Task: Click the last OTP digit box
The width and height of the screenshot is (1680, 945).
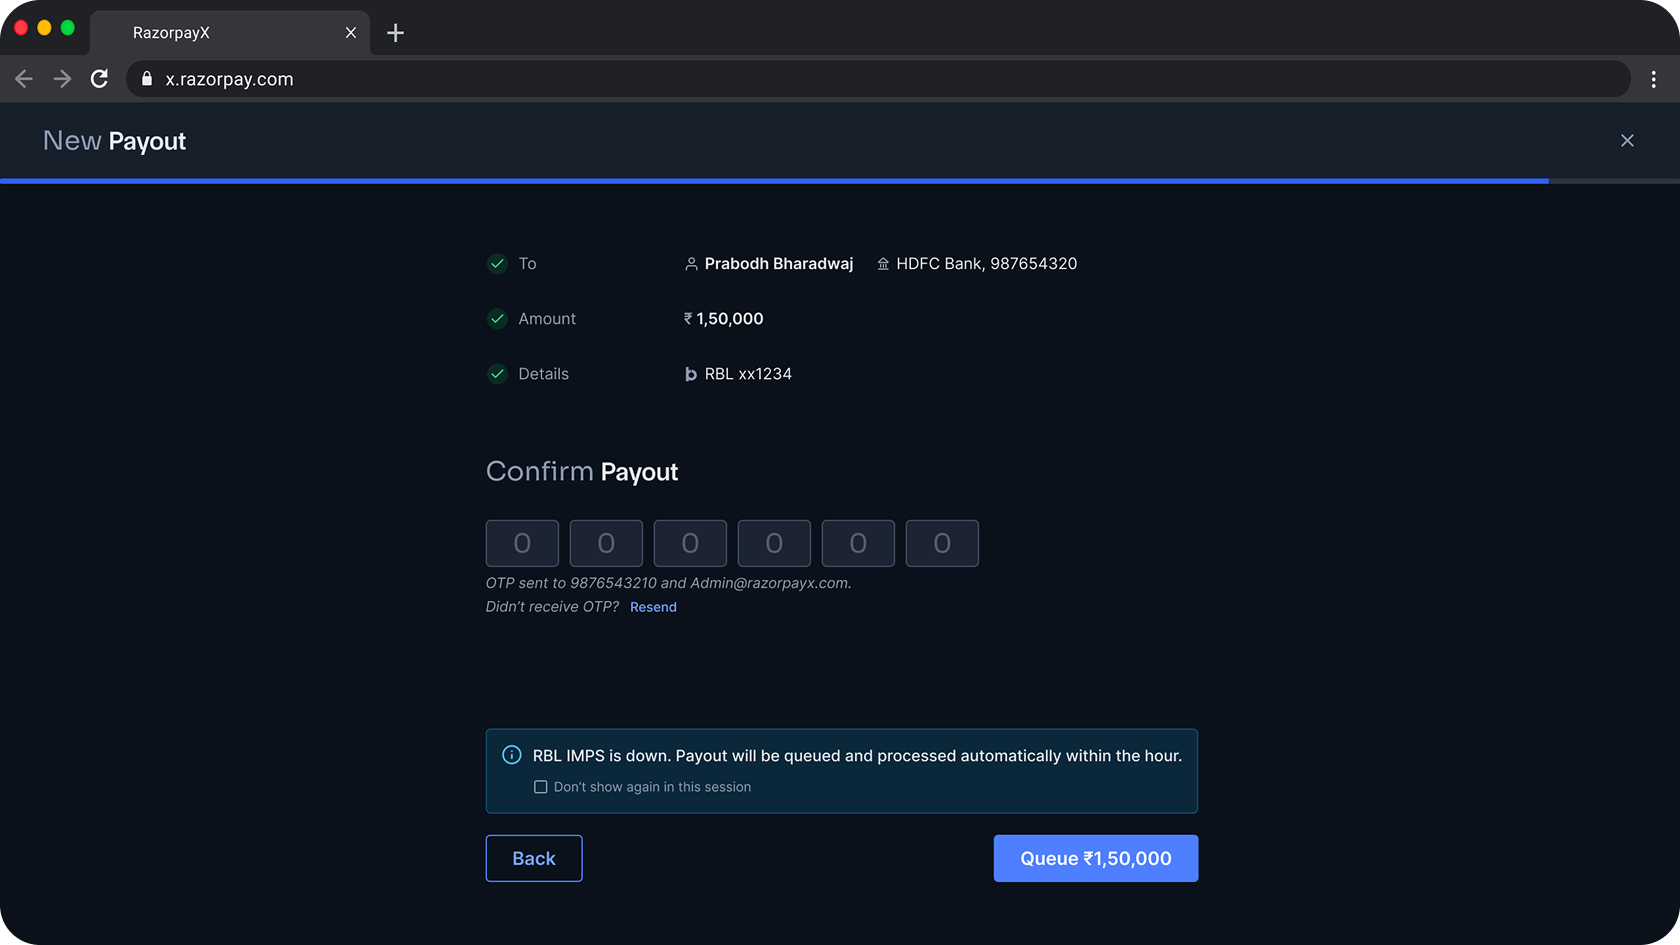Action: coord(941,543)
